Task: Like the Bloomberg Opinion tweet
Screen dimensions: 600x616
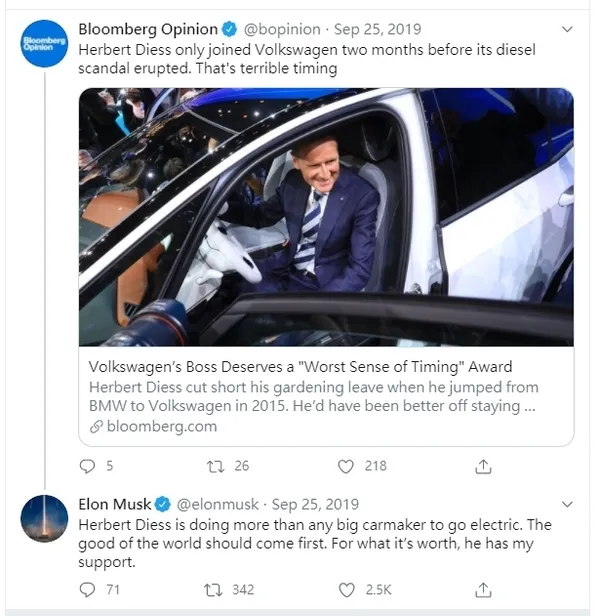Action: coord(346,466)
